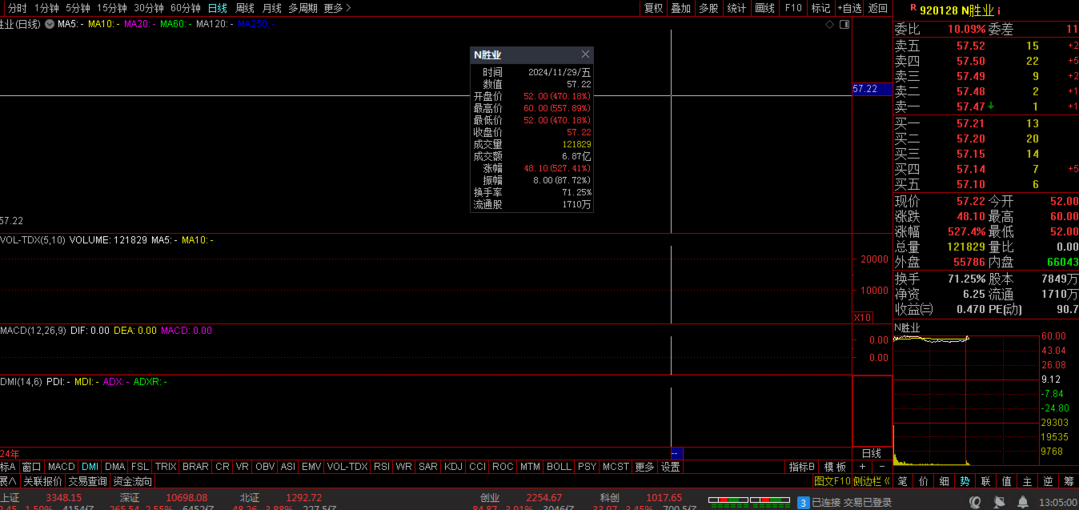Viewport: 1079px width, 510px height.
Task: Open 多周期 view
Action: coord(303,8)
